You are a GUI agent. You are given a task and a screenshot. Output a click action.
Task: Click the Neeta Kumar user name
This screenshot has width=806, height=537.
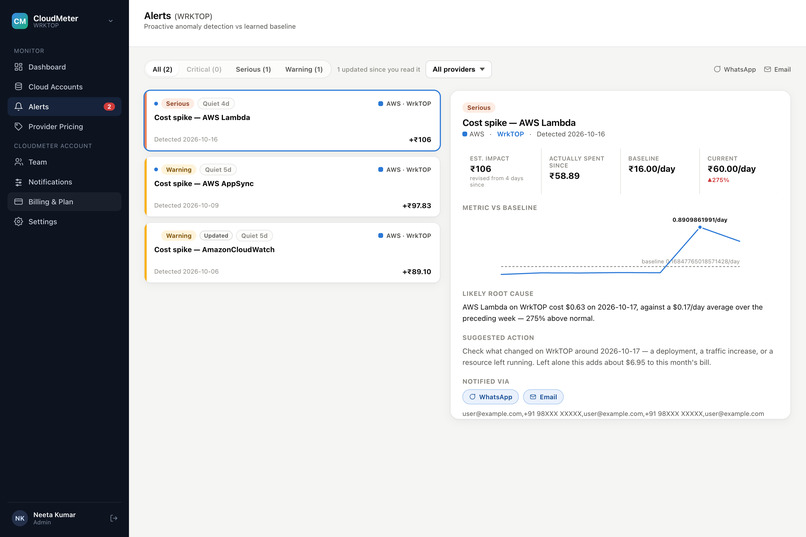point(54,514)
